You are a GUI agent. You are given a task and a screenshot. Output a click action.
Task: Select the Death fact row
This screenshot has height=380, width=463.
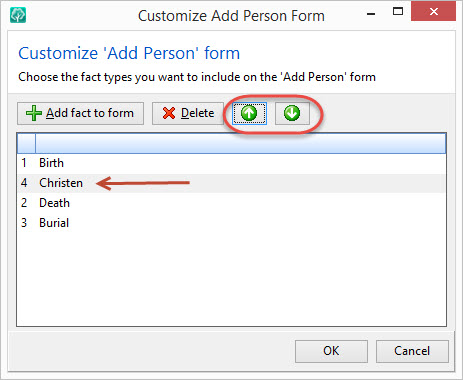click(x=231, y=203)
